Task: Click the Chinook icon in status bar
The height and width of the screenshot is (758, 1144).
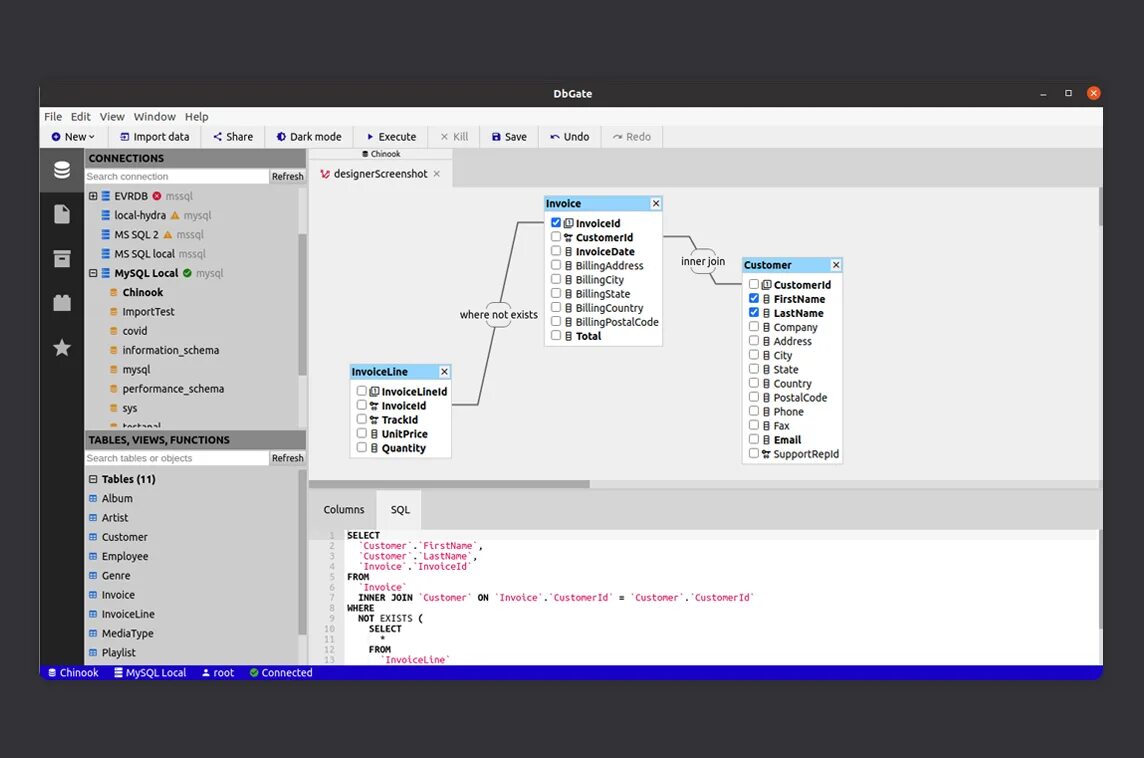Action: coord(52,673)
